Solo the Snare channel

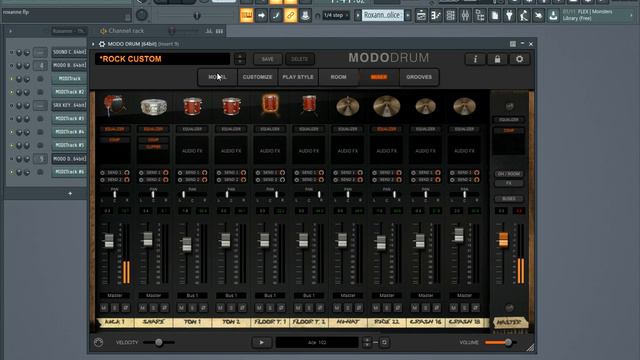[153, 308]
